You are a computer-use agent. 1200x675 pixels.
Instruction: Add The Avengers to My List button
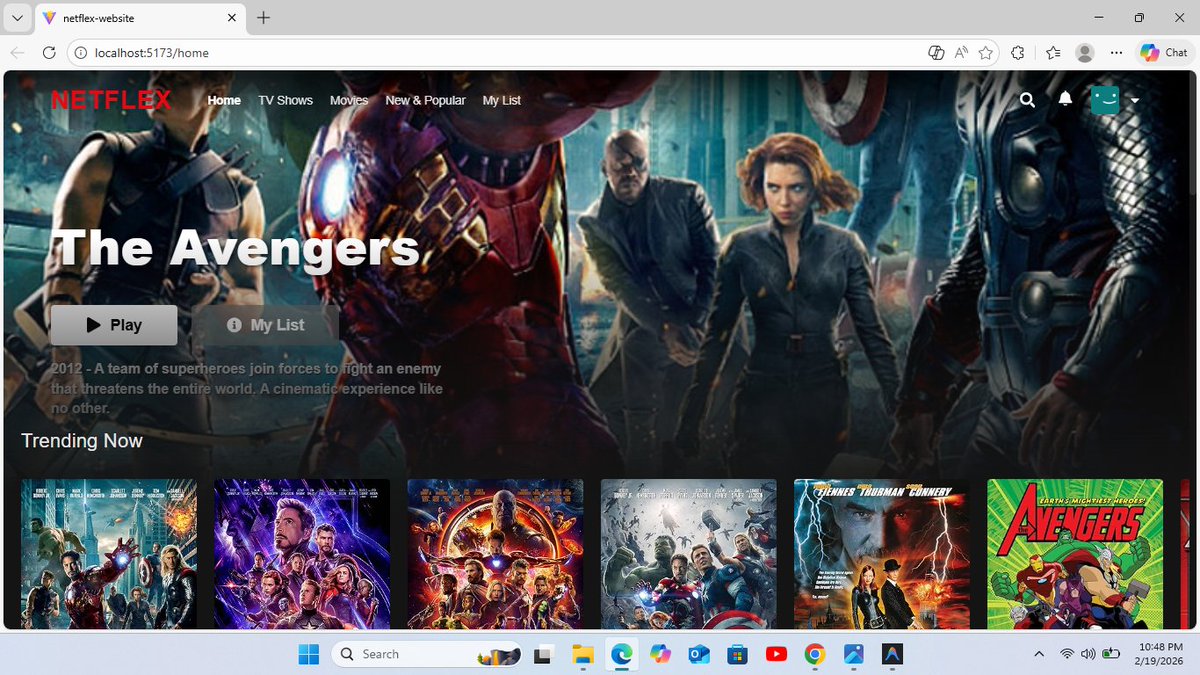coord(266,325)
